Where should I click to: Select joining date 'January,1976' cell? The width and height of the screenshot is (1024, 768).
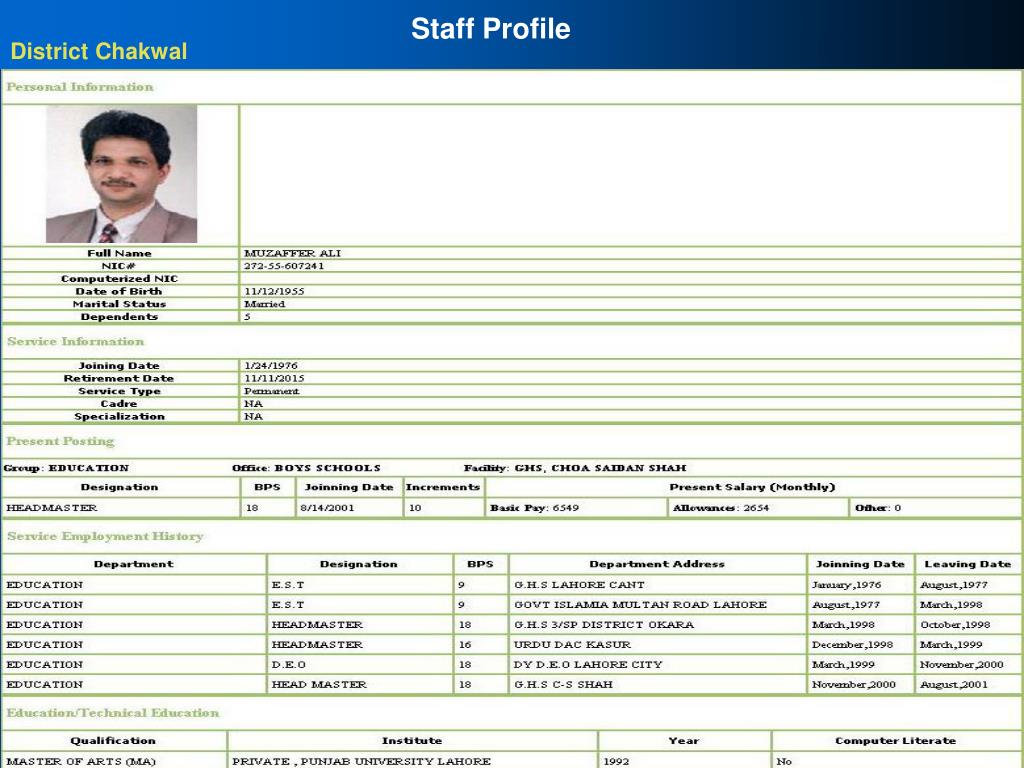(x=861, y=585)
